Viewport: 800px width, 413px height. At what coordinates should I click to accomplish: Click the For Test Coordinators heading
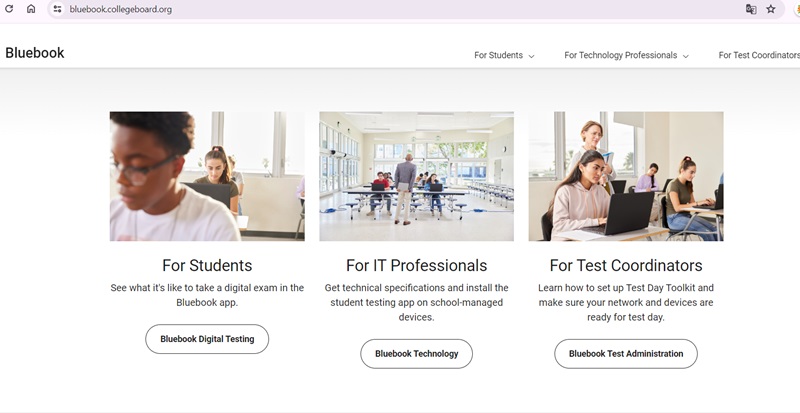pyautogui.click(x=626, y=266)
